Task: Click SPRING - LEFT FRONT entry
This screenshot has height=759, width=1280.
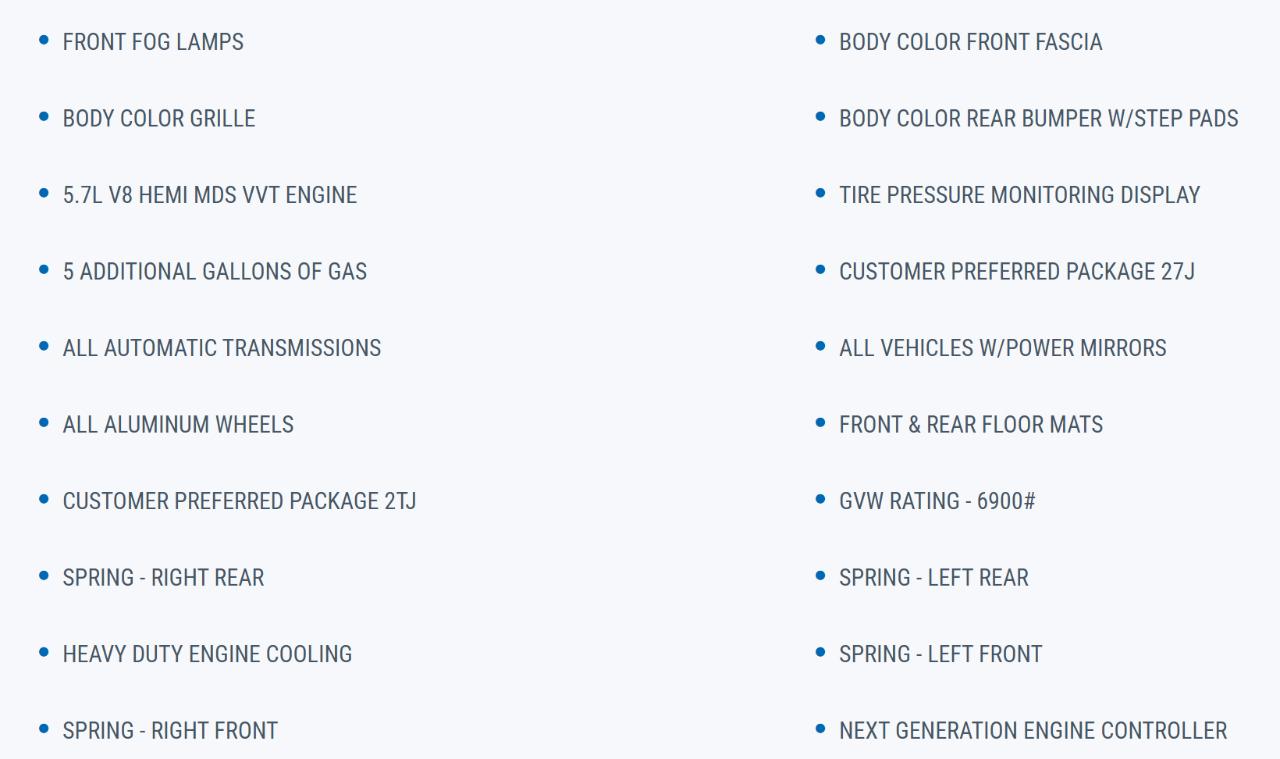Action: coord(941,654)
